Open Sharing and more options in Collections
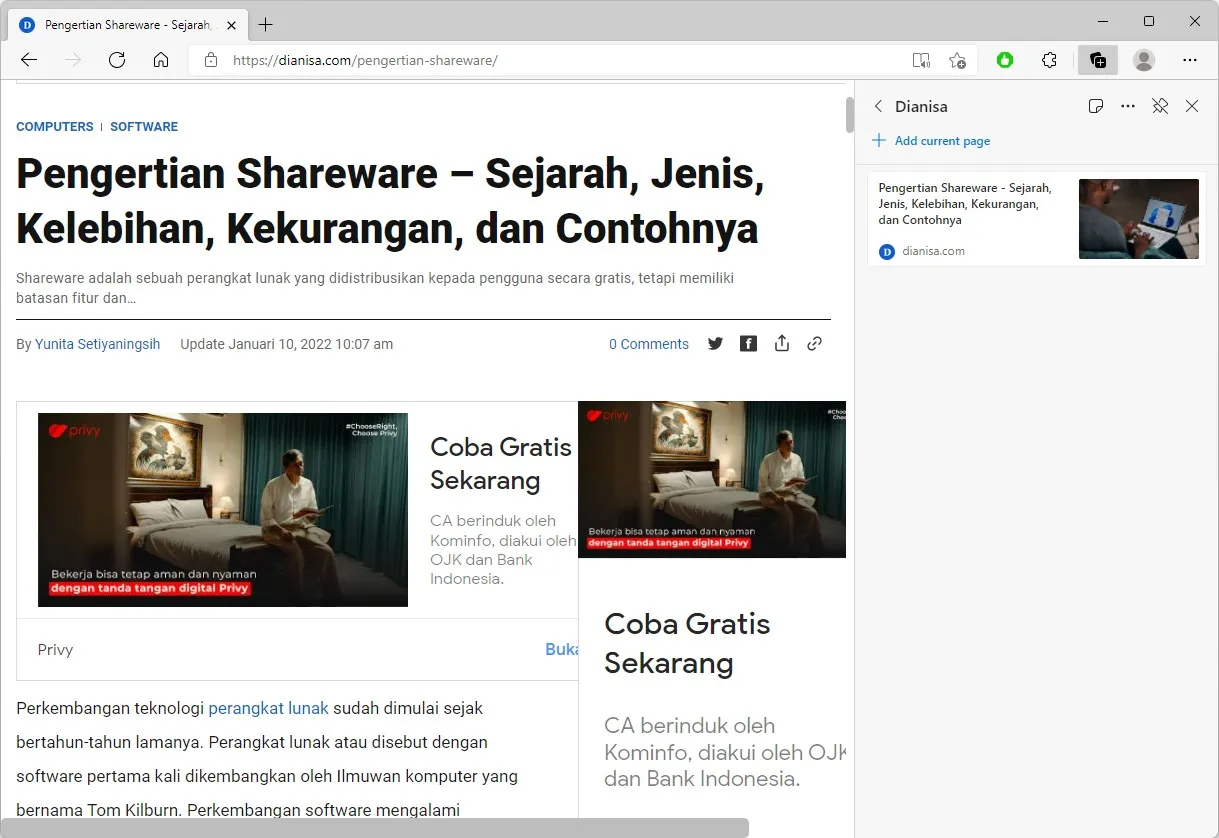The width and height of the screenshot is (1219, 838). click(x=1128, y=106)
